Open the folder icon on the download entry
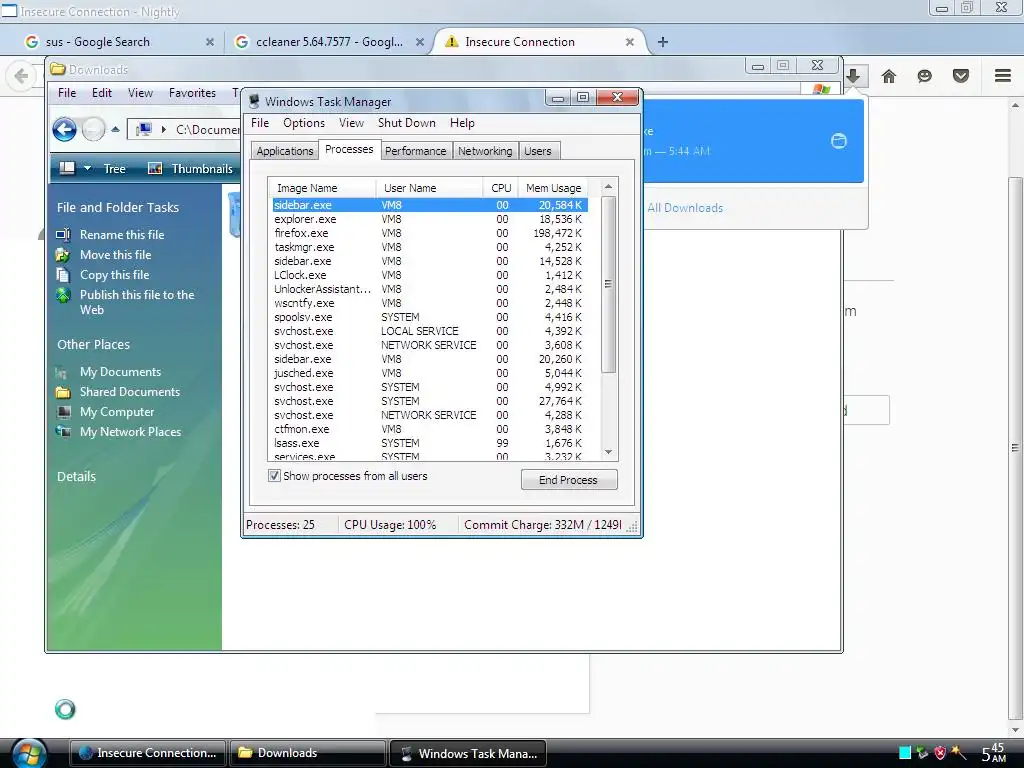The height and width of the screenshot is (768, 1024). (839, 141)
